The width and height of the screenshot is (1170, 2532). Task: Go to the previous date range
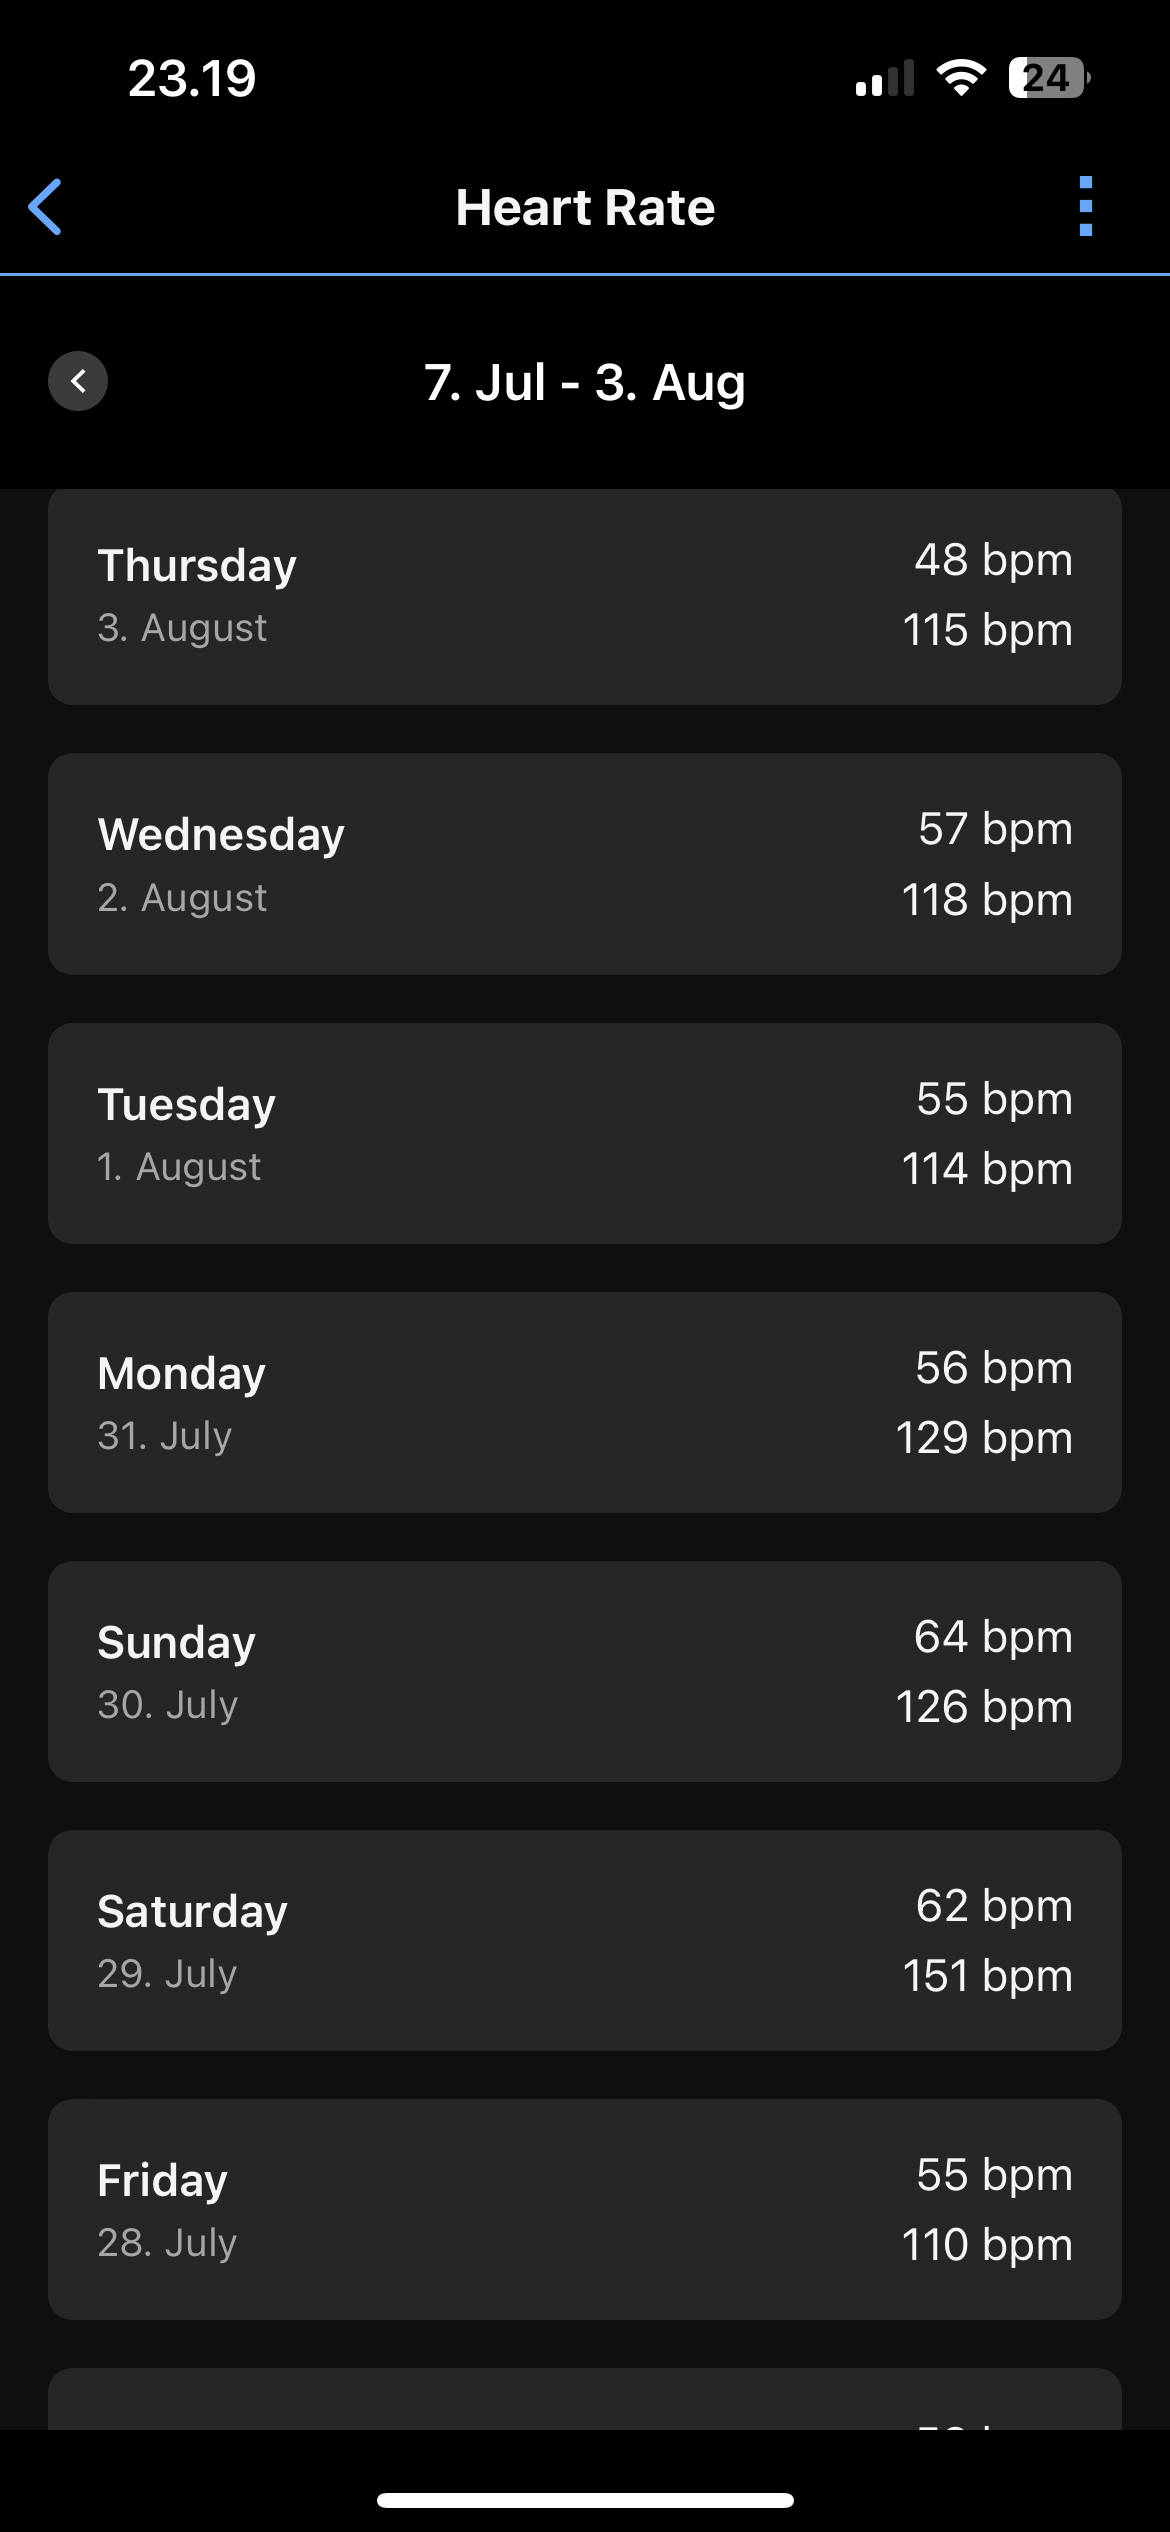78,381
